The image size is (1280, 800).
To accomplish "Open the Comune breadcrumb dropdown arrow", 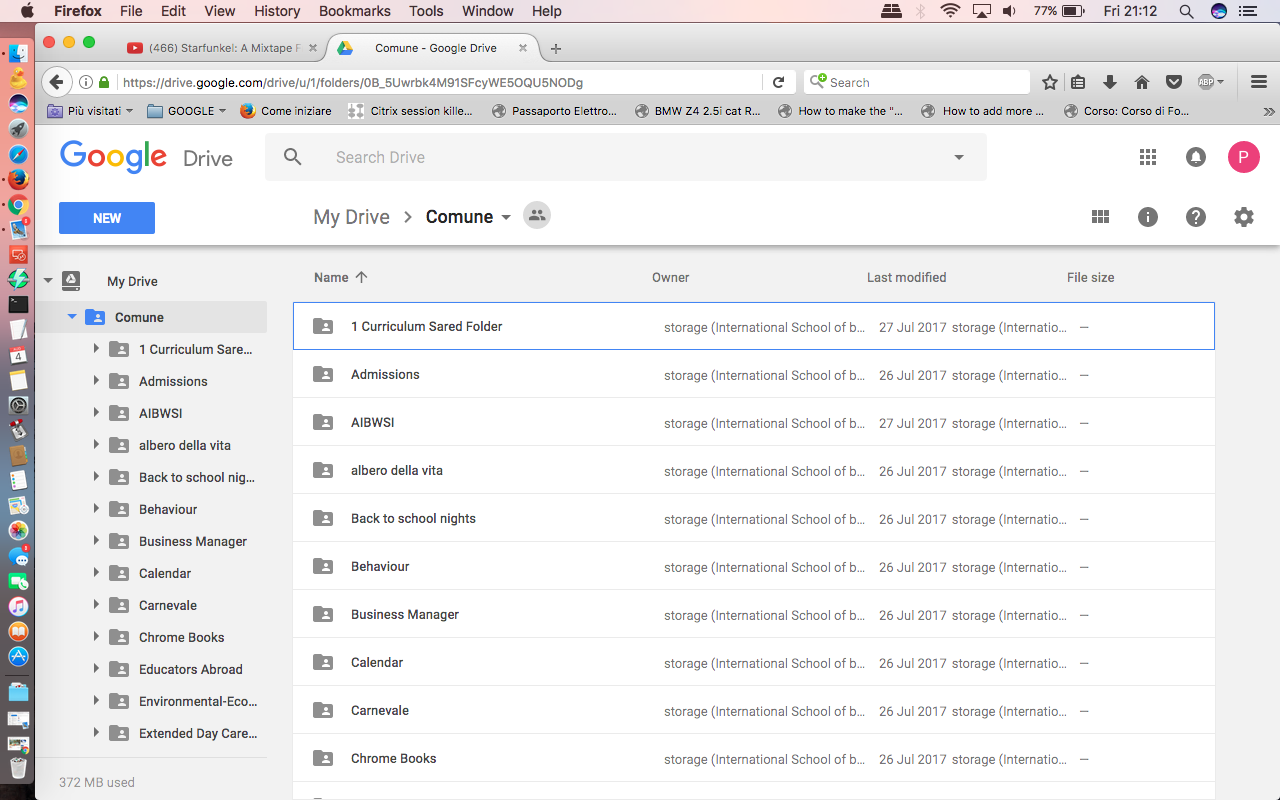I will tap(506, 218).
